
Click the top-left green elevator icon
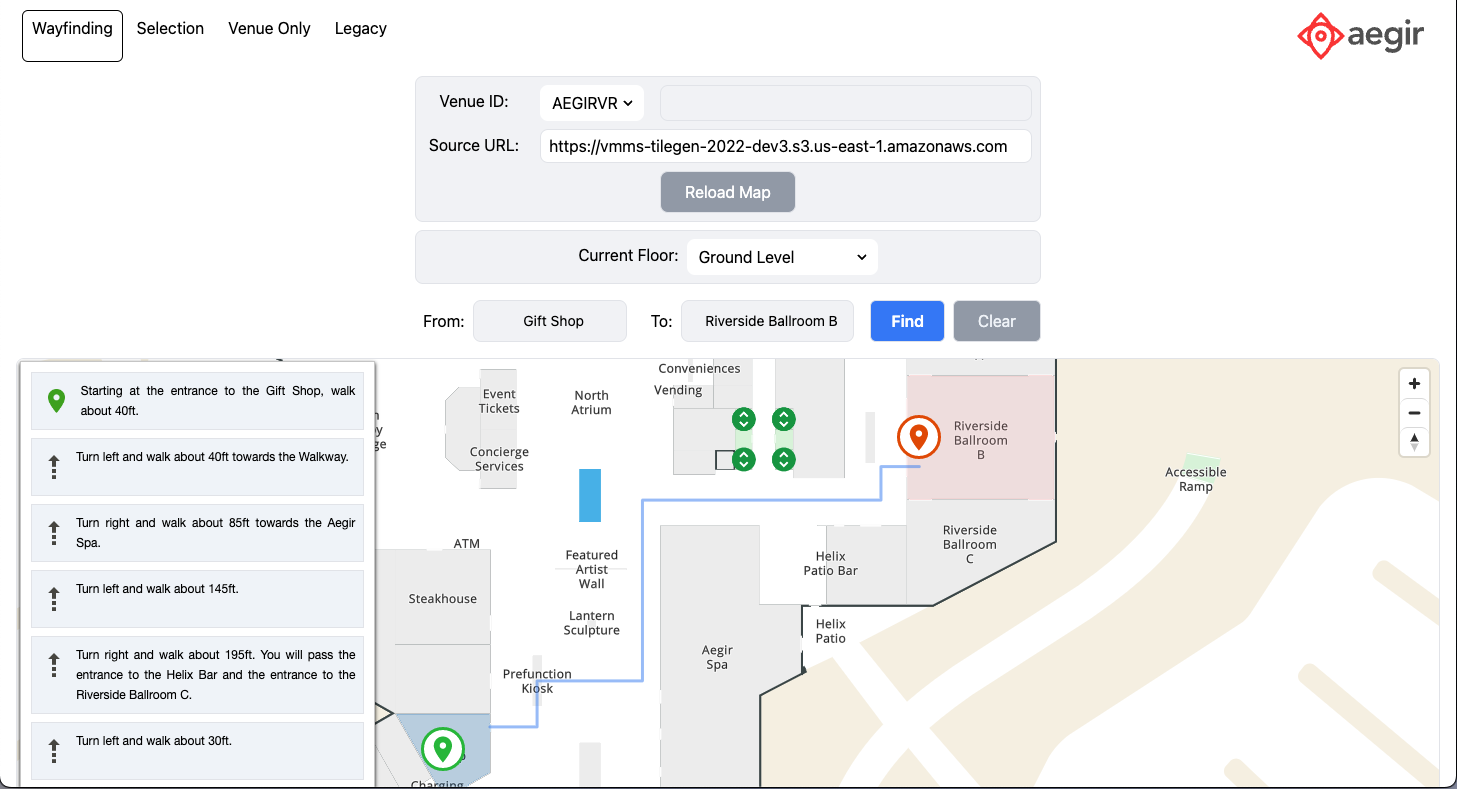click(743, 419)
